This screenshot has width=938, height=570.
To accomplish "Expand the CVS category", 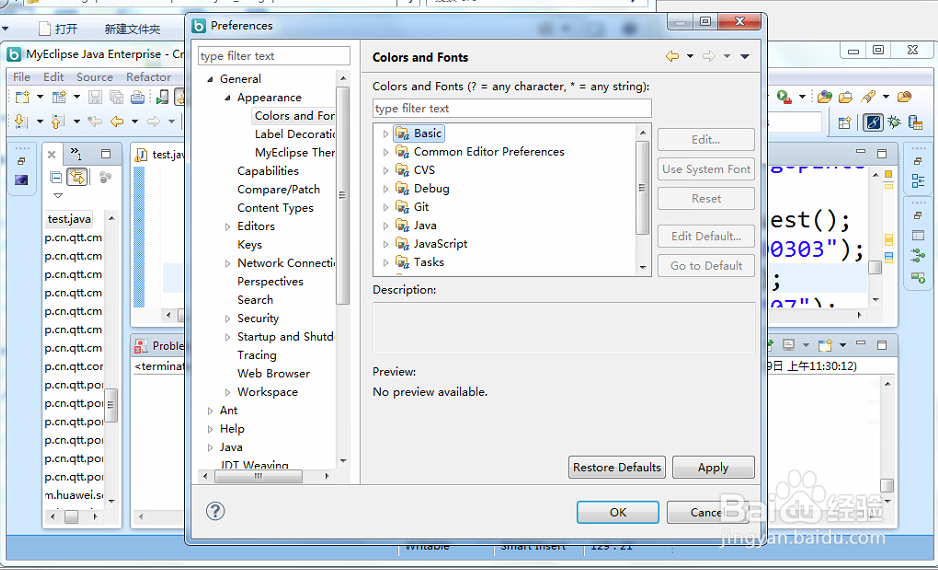I will pyautogui.click(x=386, y=170).
